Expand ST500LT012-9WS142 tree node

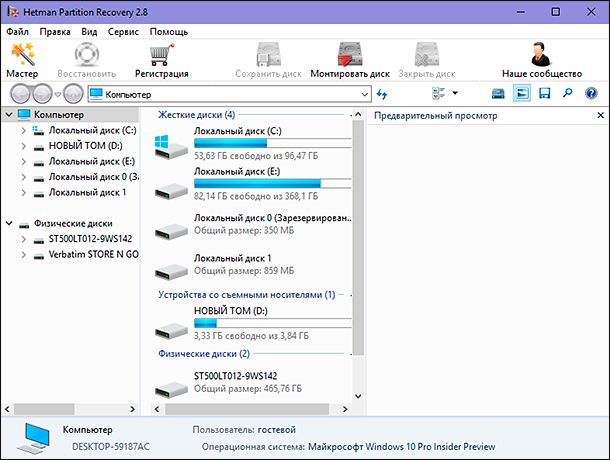pyautogui.click(x=24, y=239)
